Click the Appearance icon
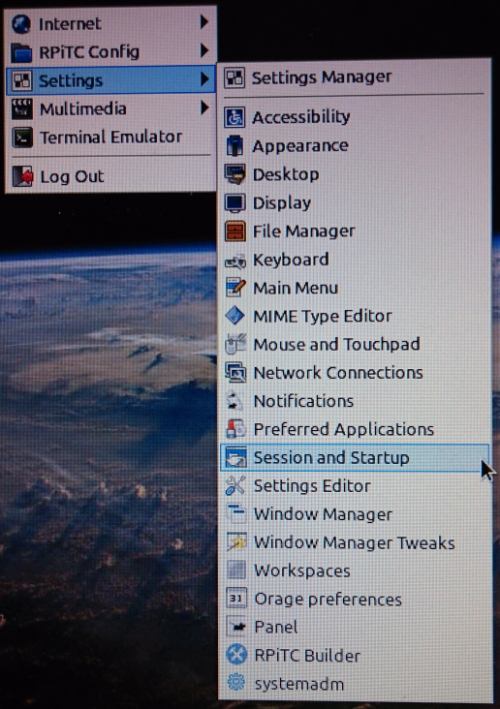Viewport: 500px width, 709px height. 235,146
